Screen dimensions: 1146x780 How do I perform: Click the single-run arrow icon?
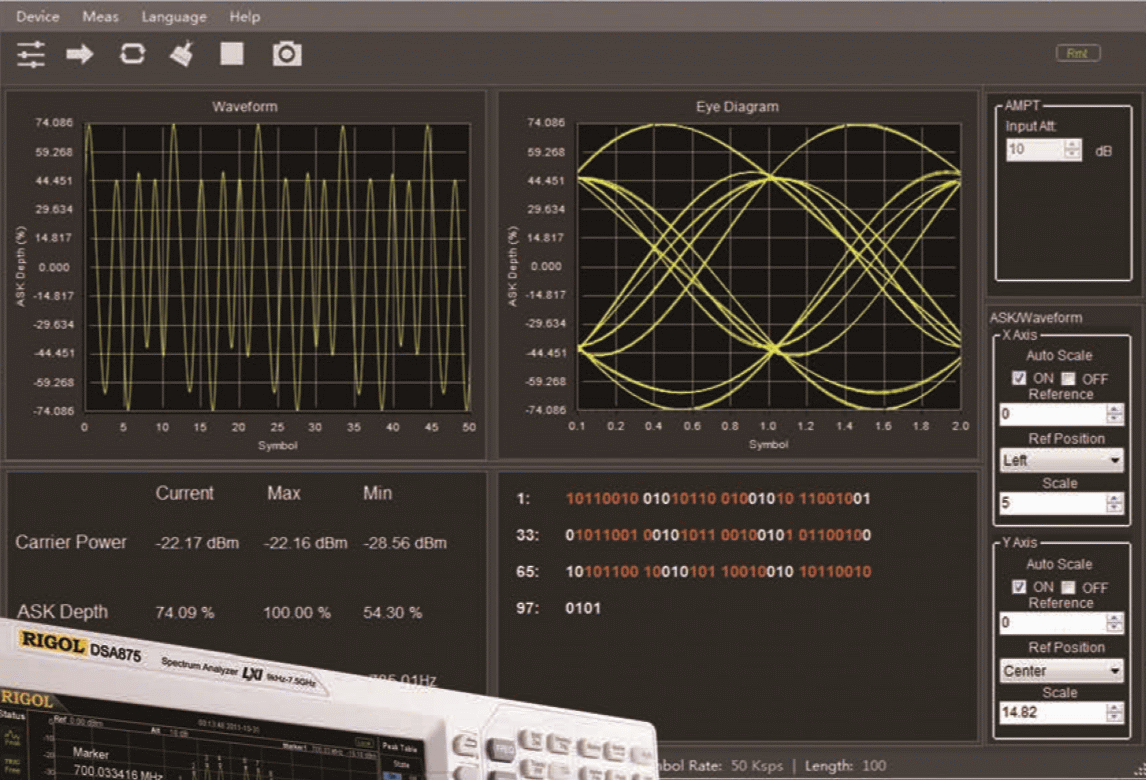(x=80, y=54)
